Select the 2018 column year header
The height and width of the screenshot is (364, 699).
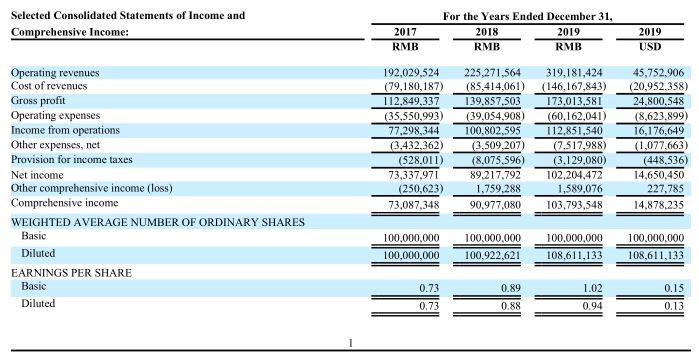pos(486,32)
